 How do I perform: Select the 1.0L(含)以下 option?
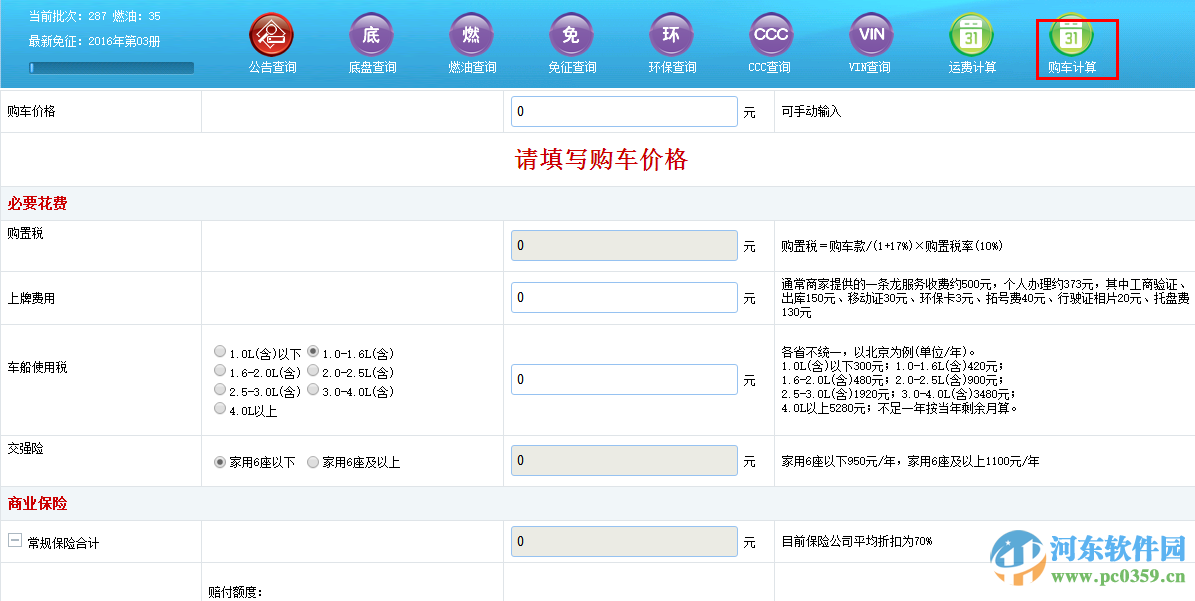click(x=219, y=351)
